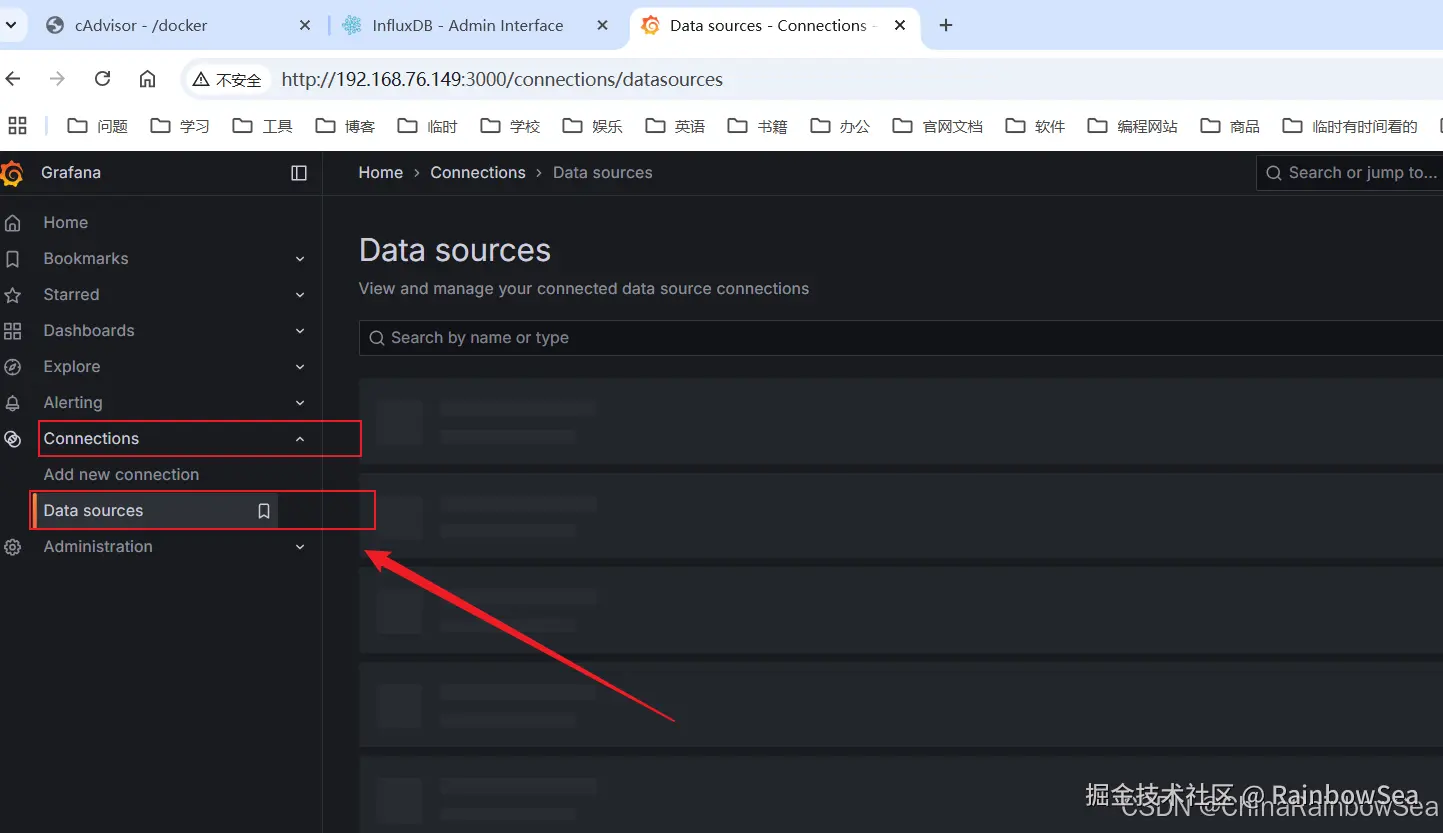The image size is (1443, 833).
Task: Open the 官网文档 bookmark folder
Action: (x=938, y=126)
